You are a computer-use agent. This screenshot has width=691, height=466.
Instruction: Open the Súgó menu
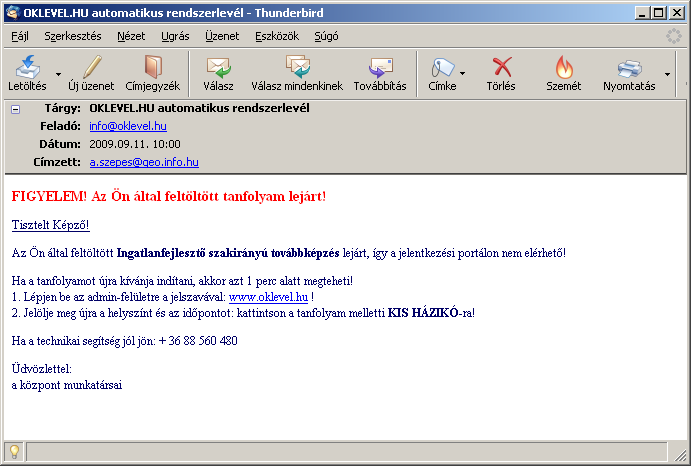(x=326, y=36)
